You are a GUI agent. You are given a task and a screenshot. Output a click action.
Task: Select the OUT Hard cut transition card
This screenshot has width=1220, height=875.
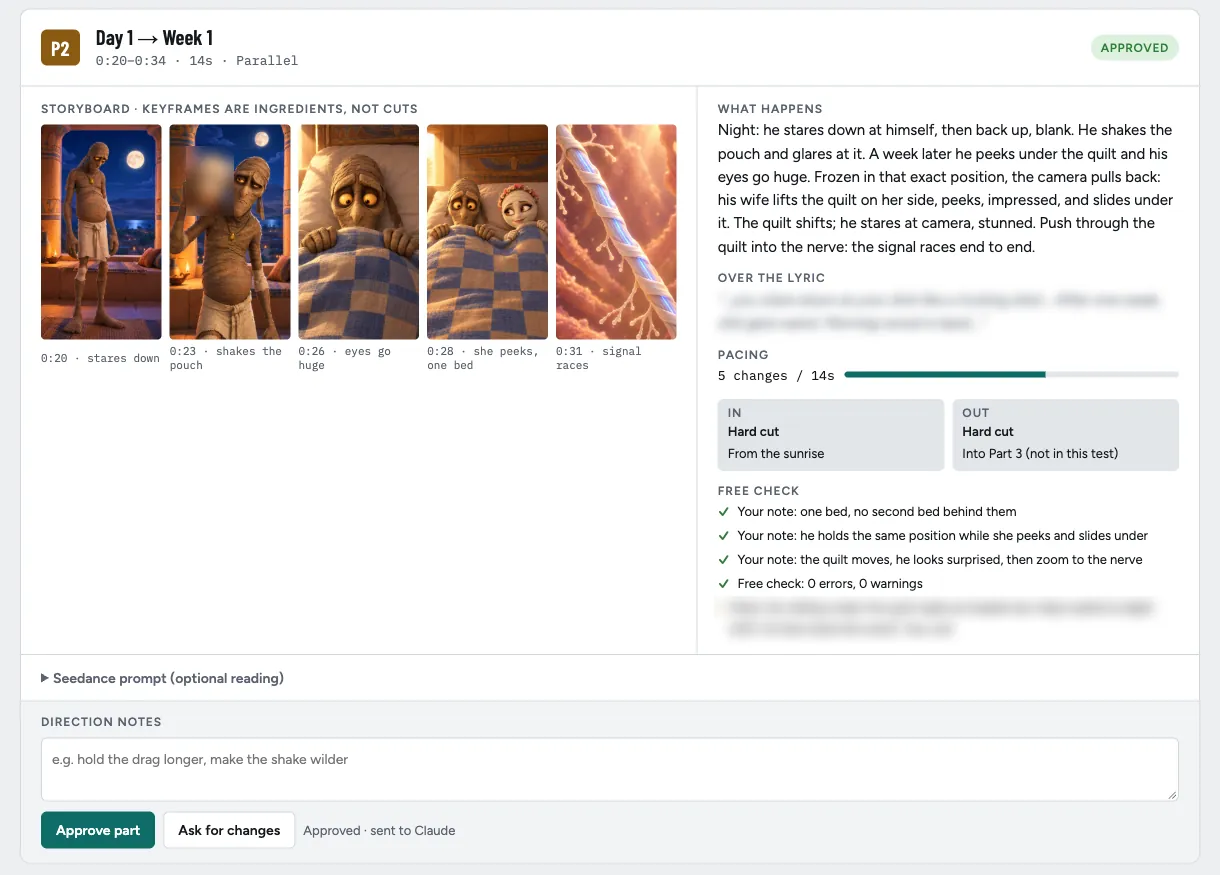(x=1066, y=435)
